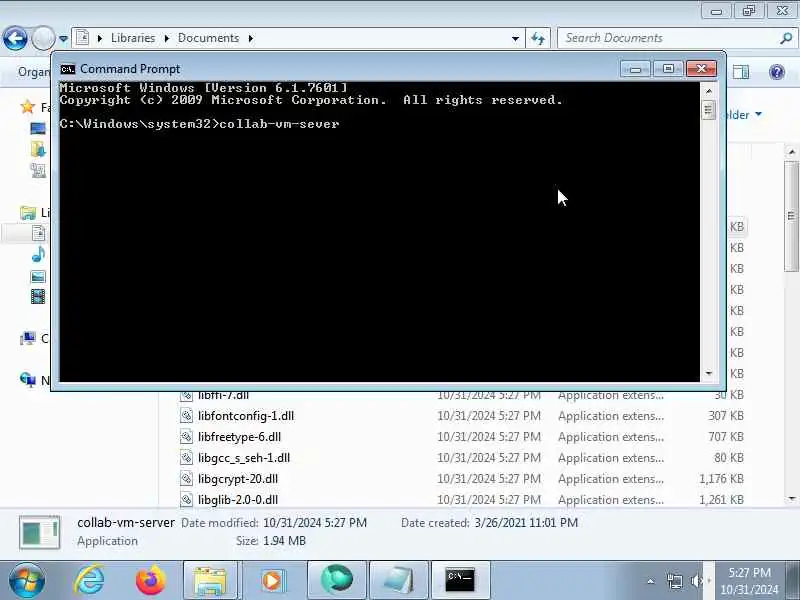Open Windows Media Player from taskbar
Image resolution: width=800 pixels, height=600 pixels.
click(x=272, y=580)
